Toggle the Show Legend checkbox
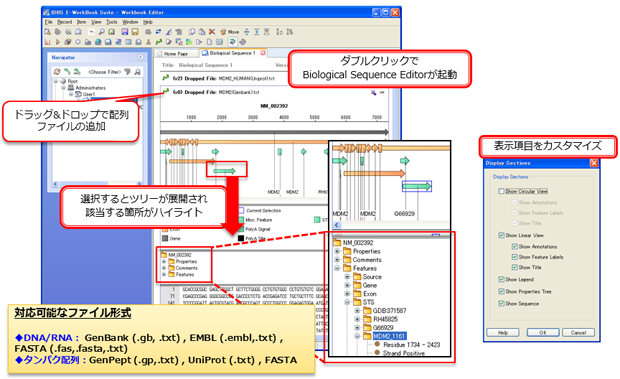Image resolution: width=620 pixels, height=379 pixels. [501, 279]
